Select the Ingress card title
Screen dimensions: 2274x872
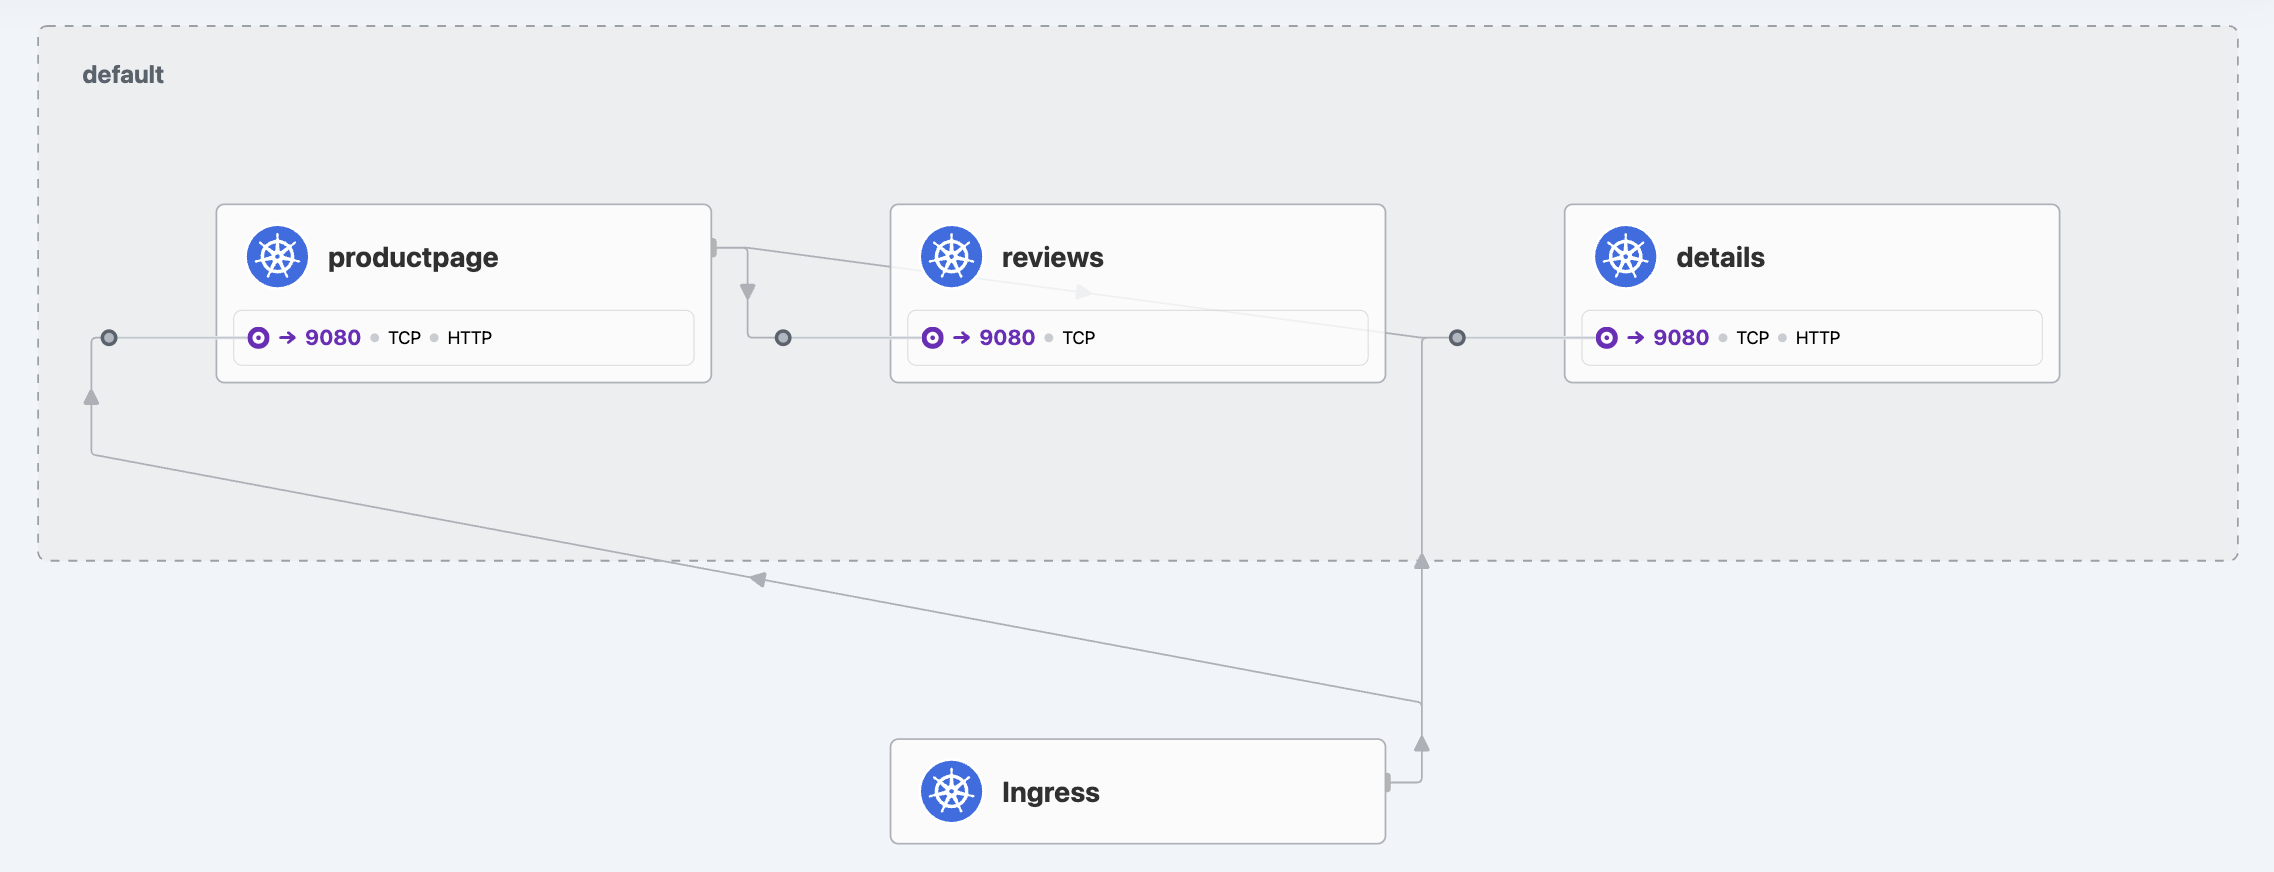(x=1051, y=792)
